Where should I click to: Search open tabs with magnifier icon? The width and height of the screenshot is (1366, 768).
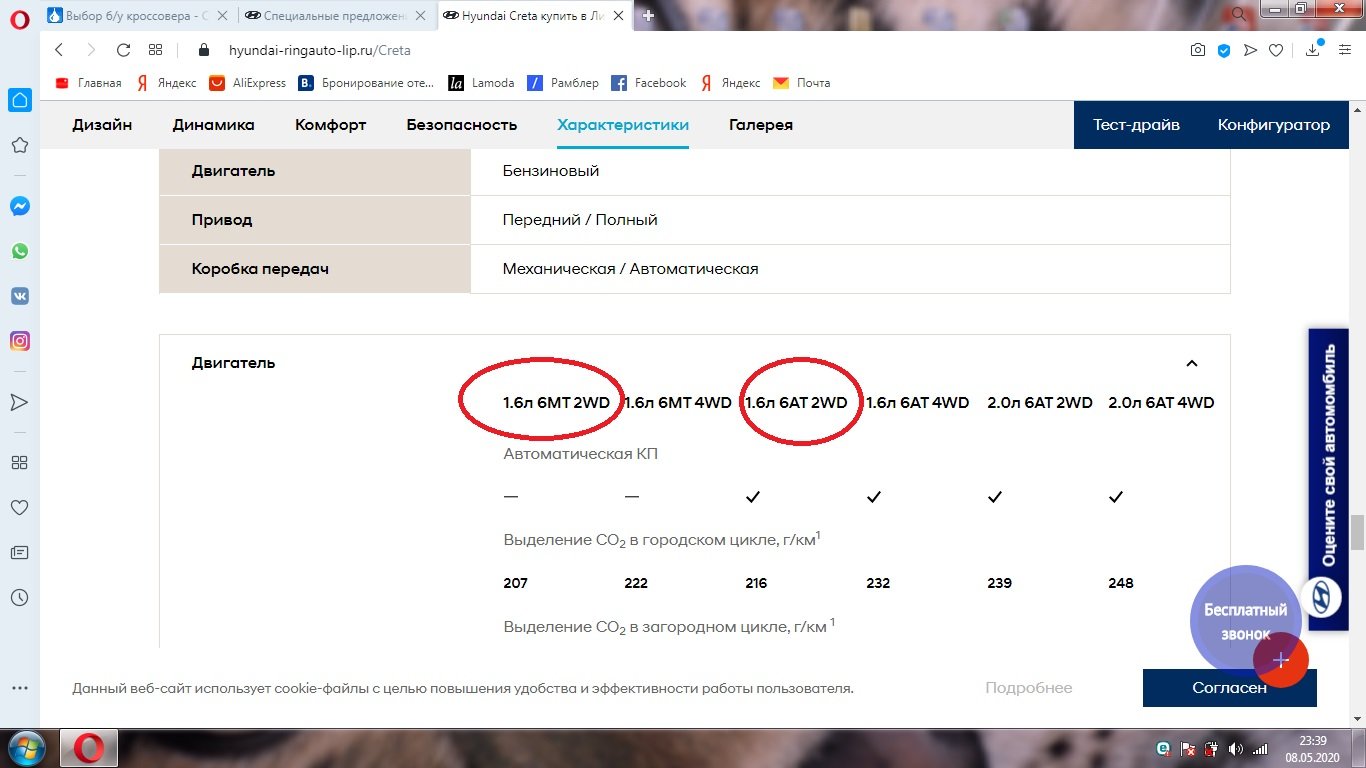[x=1241, y=14]
